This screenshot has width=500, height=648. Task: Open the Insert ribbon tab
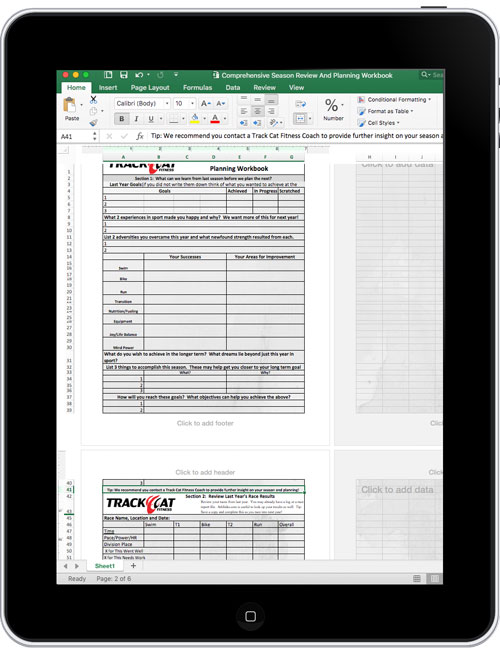[108, 88]
